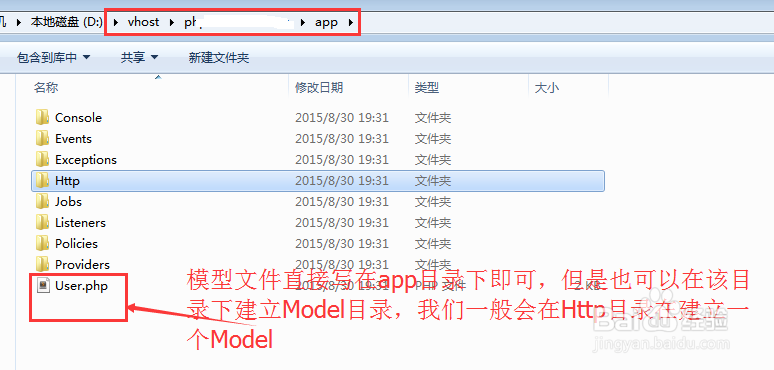This screenshot has width=774, height=370.
Task: Expand the arrow after app breadcrumb
Action: click(x=351, y=22)
